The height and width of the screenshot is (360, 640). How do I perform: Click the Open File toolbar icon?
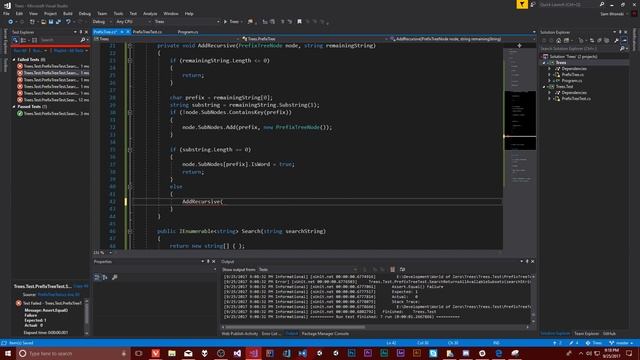(x=43, y=22)
